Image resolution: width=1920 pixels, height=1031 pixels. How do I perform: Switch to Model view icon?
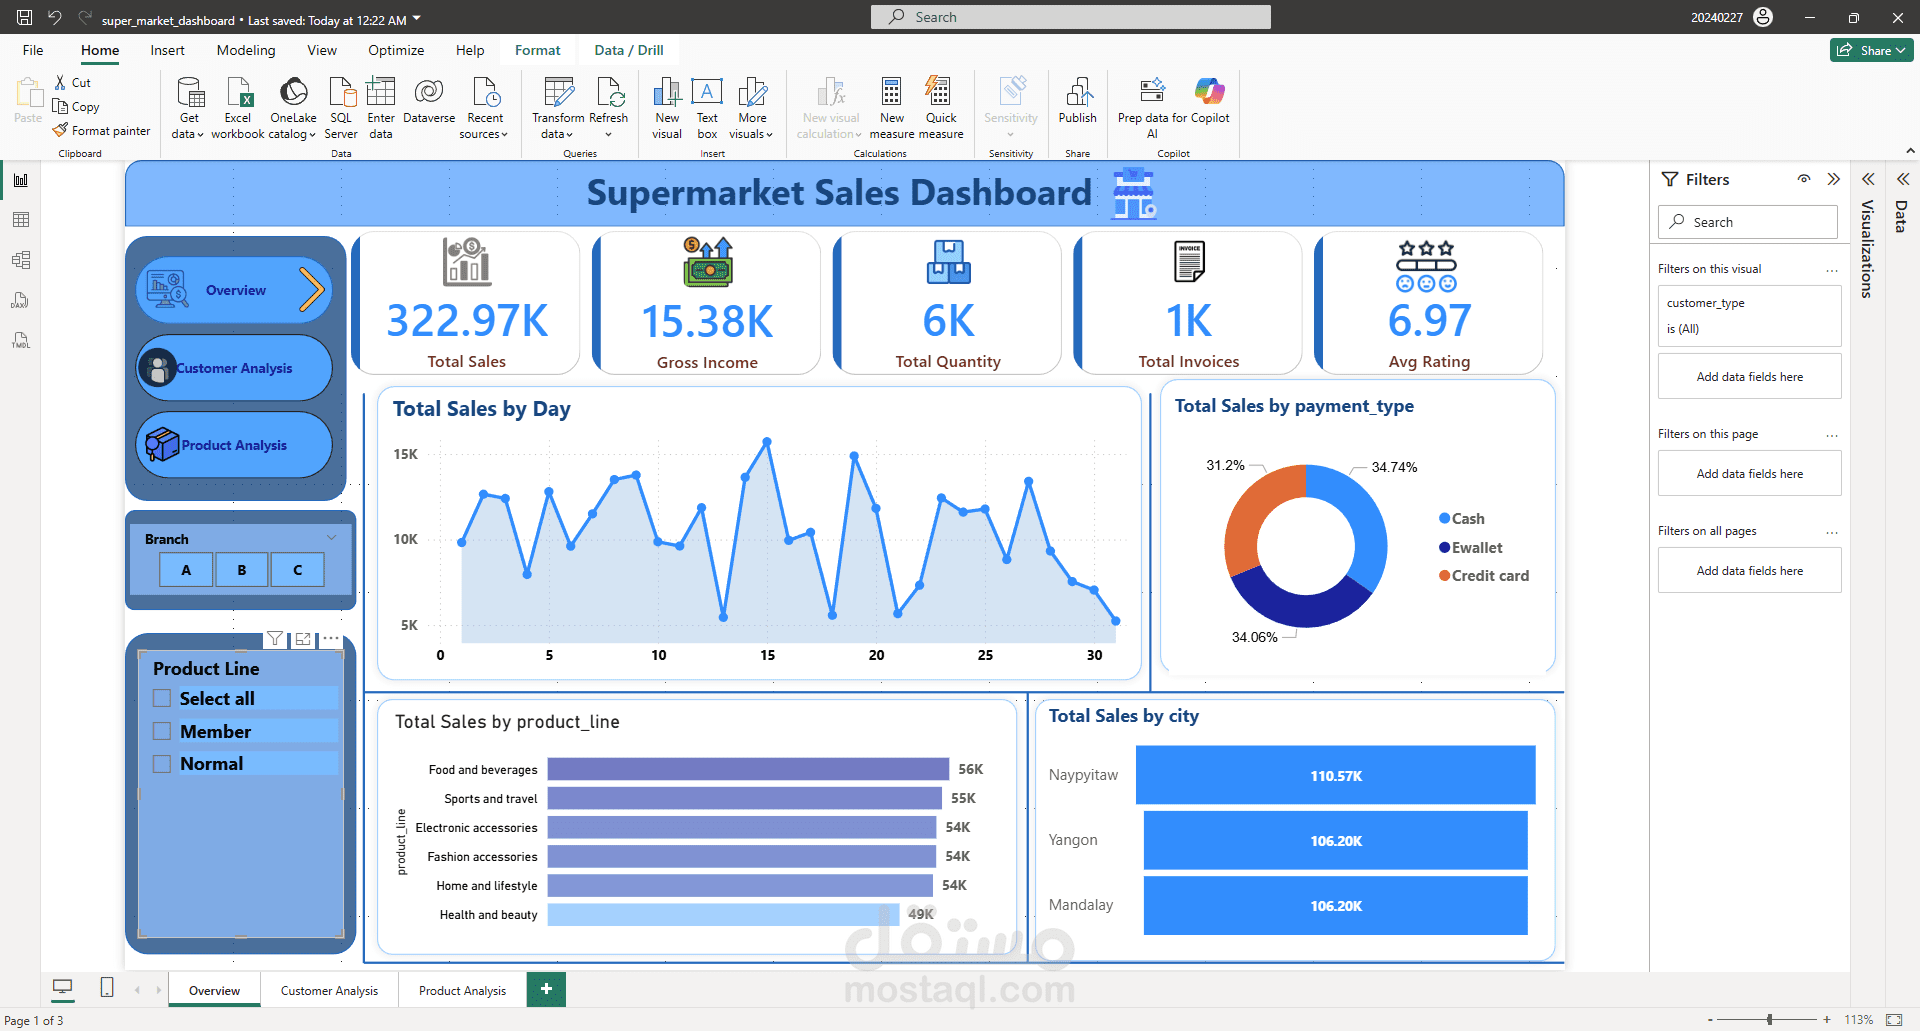21,260
